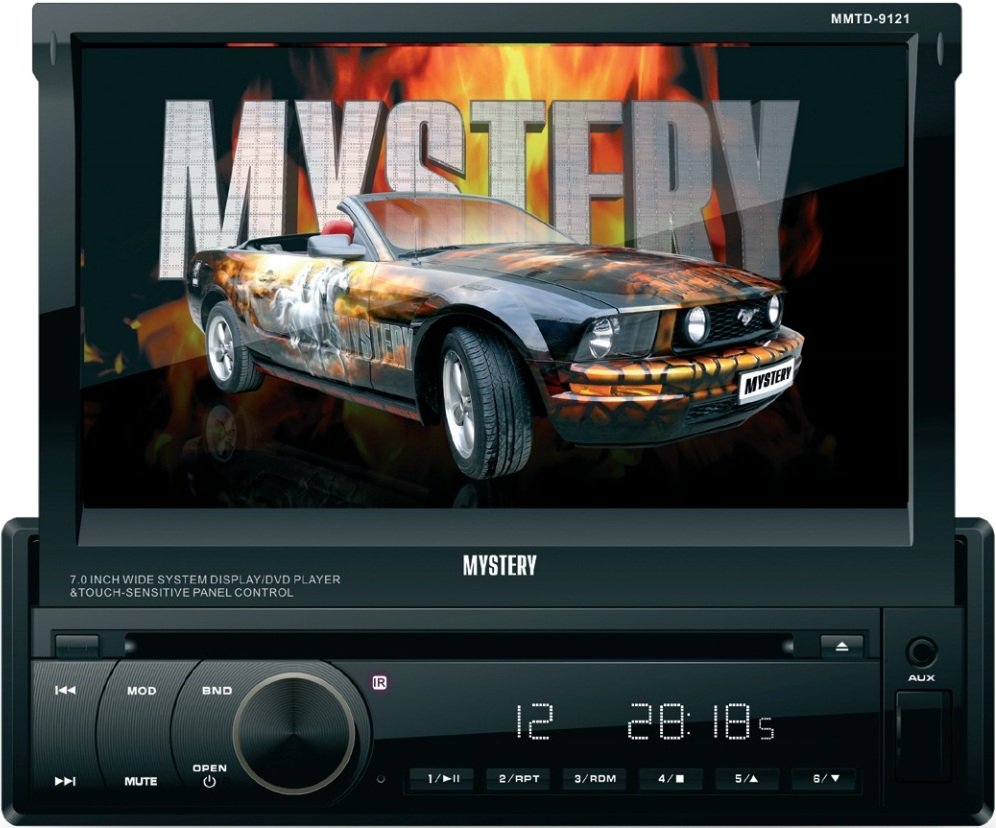Skip to next track button
This screenshot has height=828, width=996.
coord(65,781)
